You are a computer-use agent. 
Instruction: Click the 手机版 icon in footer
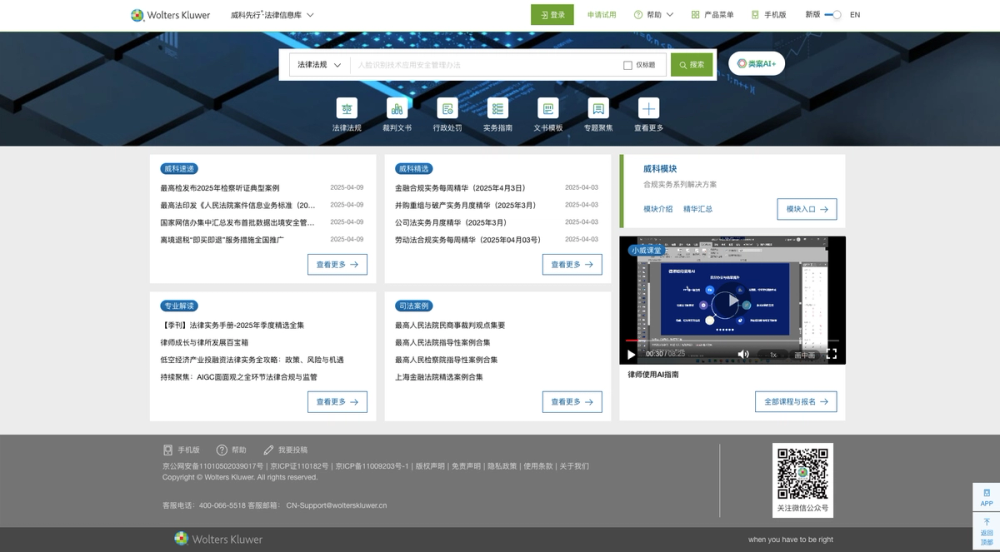coord(168,450)
